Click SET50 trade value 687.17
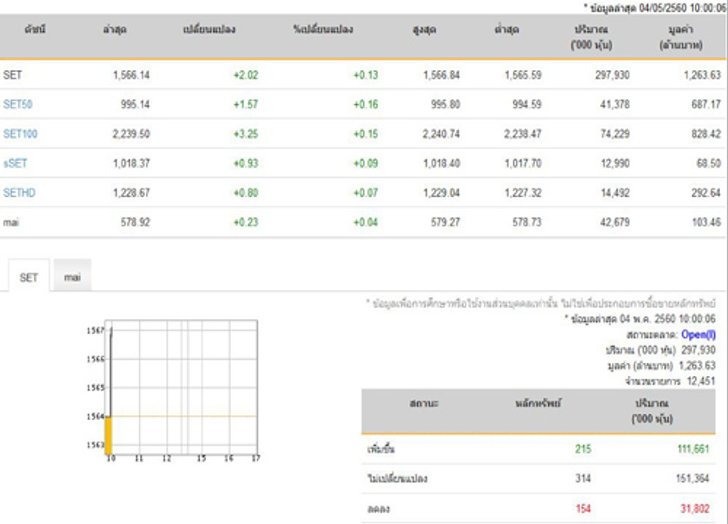 coord(706,104)
